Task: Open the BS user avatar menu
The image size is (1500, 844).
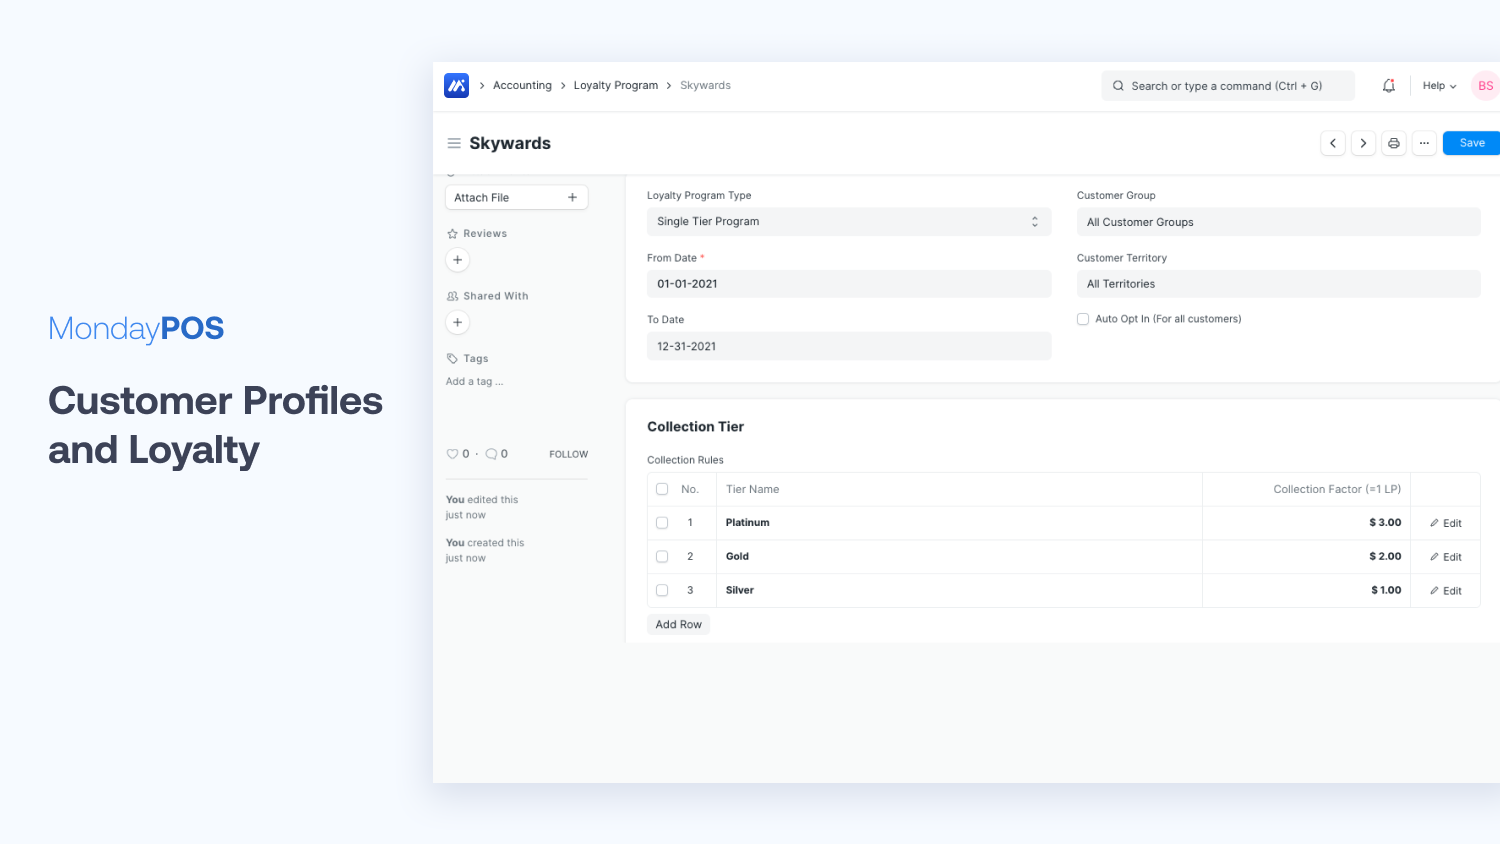Action: (x=1485, y=86)
